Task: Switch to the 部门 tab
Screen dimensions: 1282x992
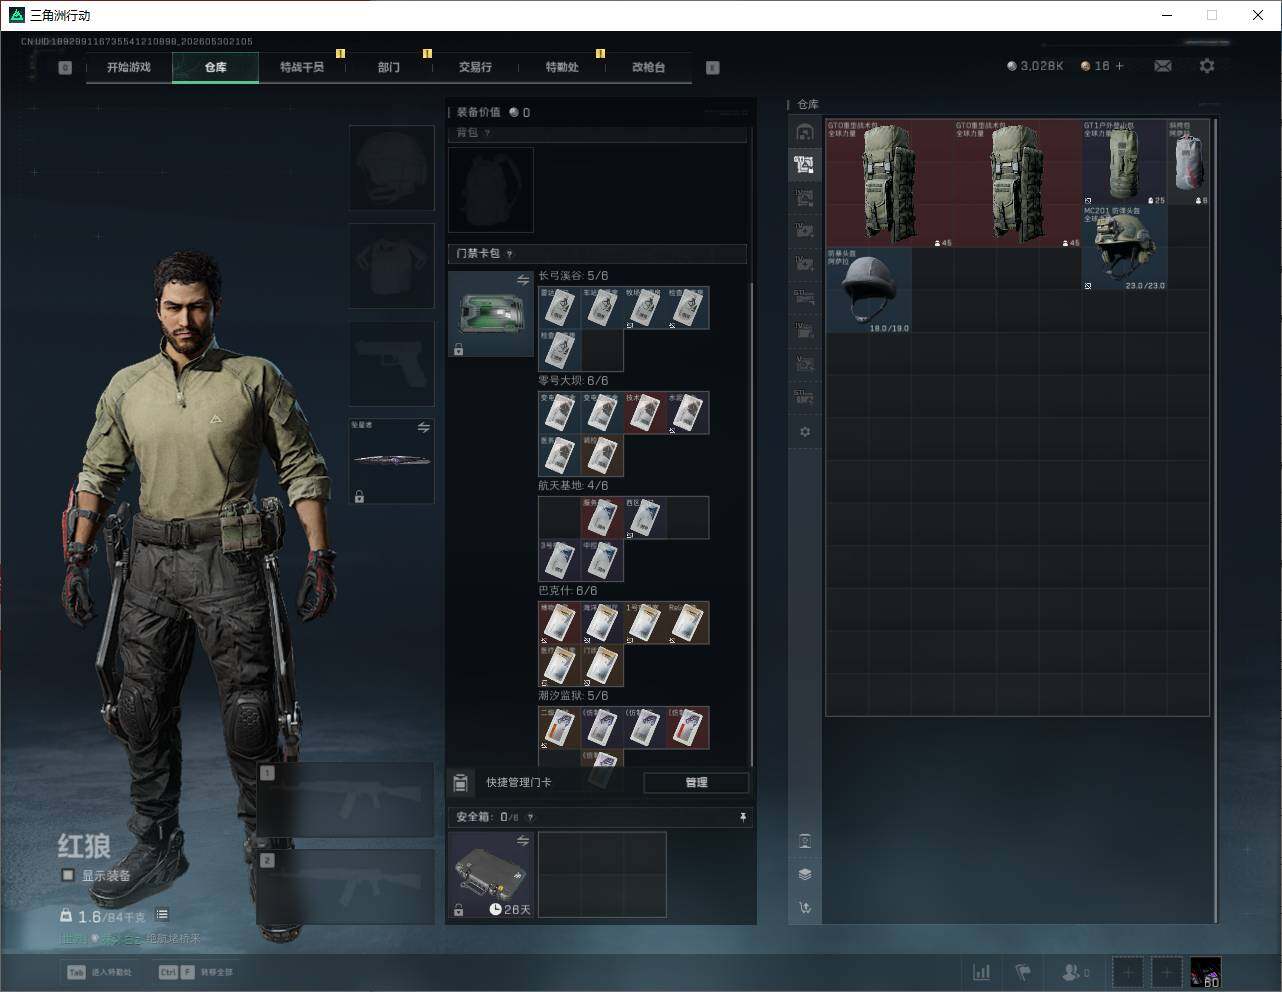Action: pyautogui.click(x=389, y=67)
